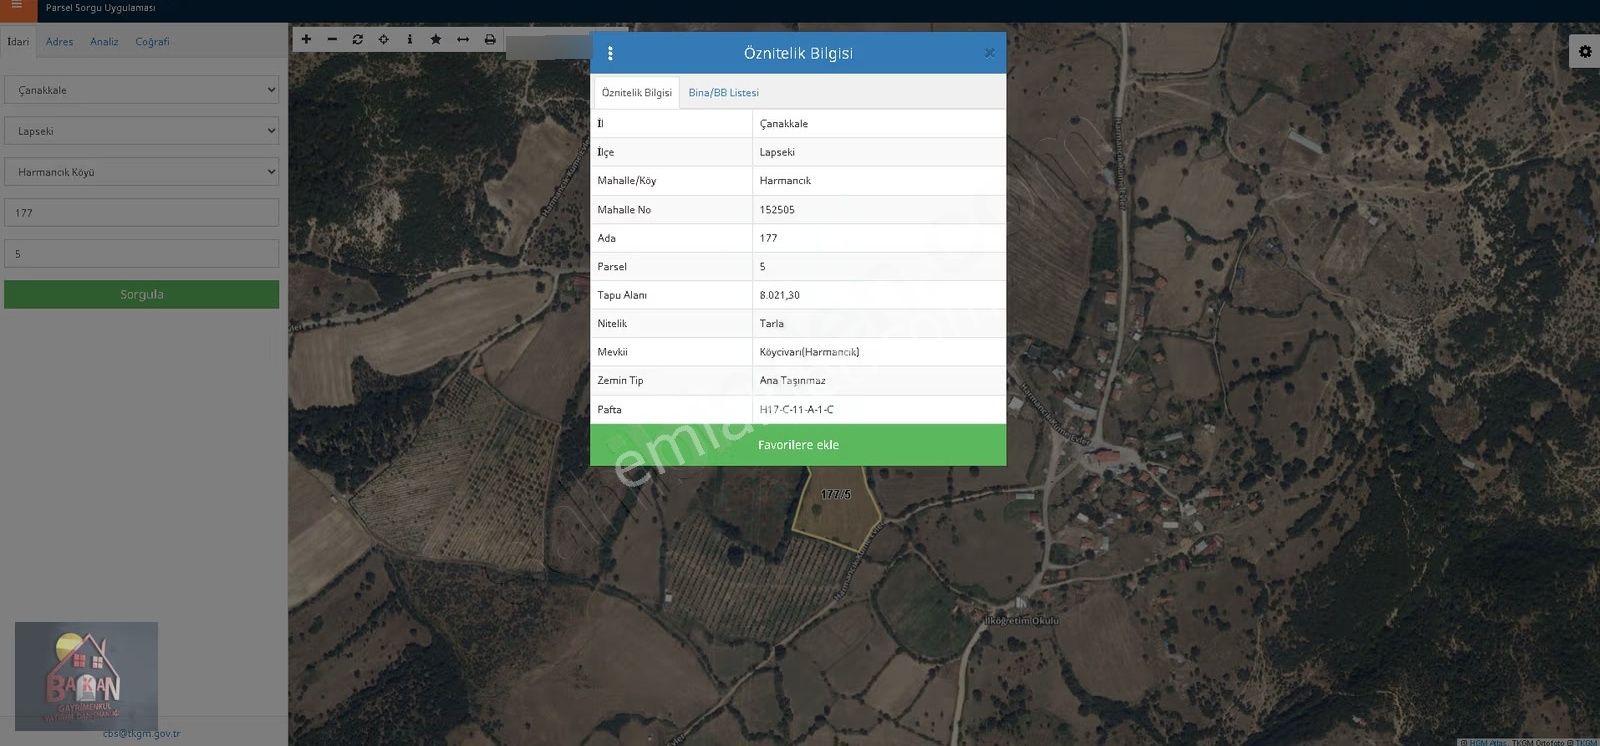Open the Analiz tab
1600x746 pixels.
pyautogui.click(x=104, y=42)
